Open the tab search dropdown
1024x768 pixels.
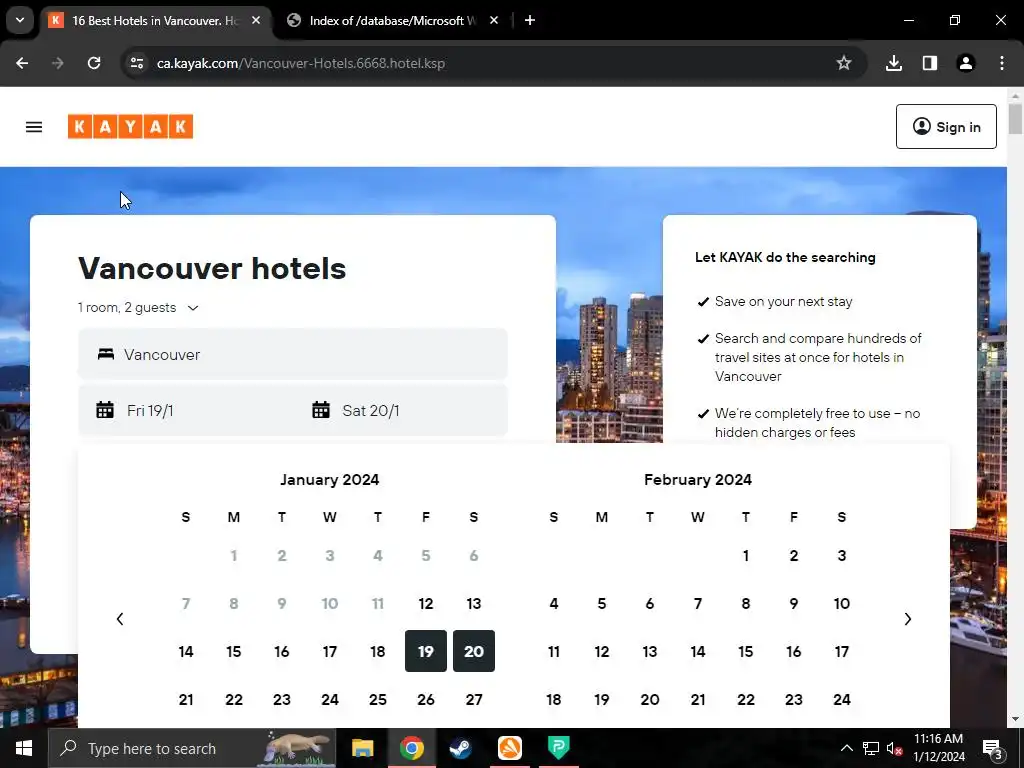[20, 20]
